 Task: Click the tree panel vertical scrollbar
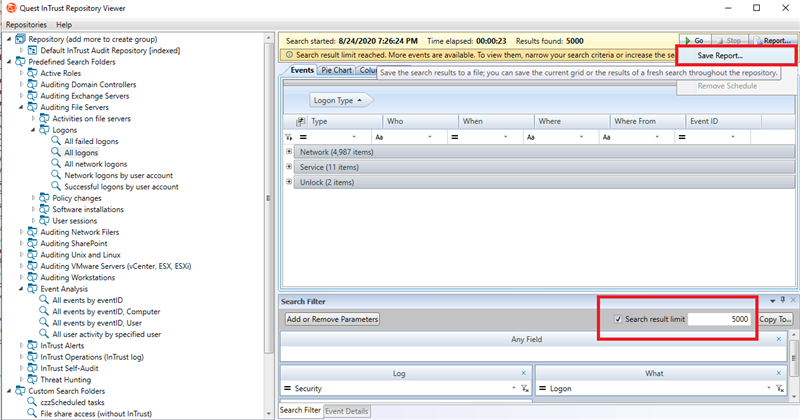[269, 198]
